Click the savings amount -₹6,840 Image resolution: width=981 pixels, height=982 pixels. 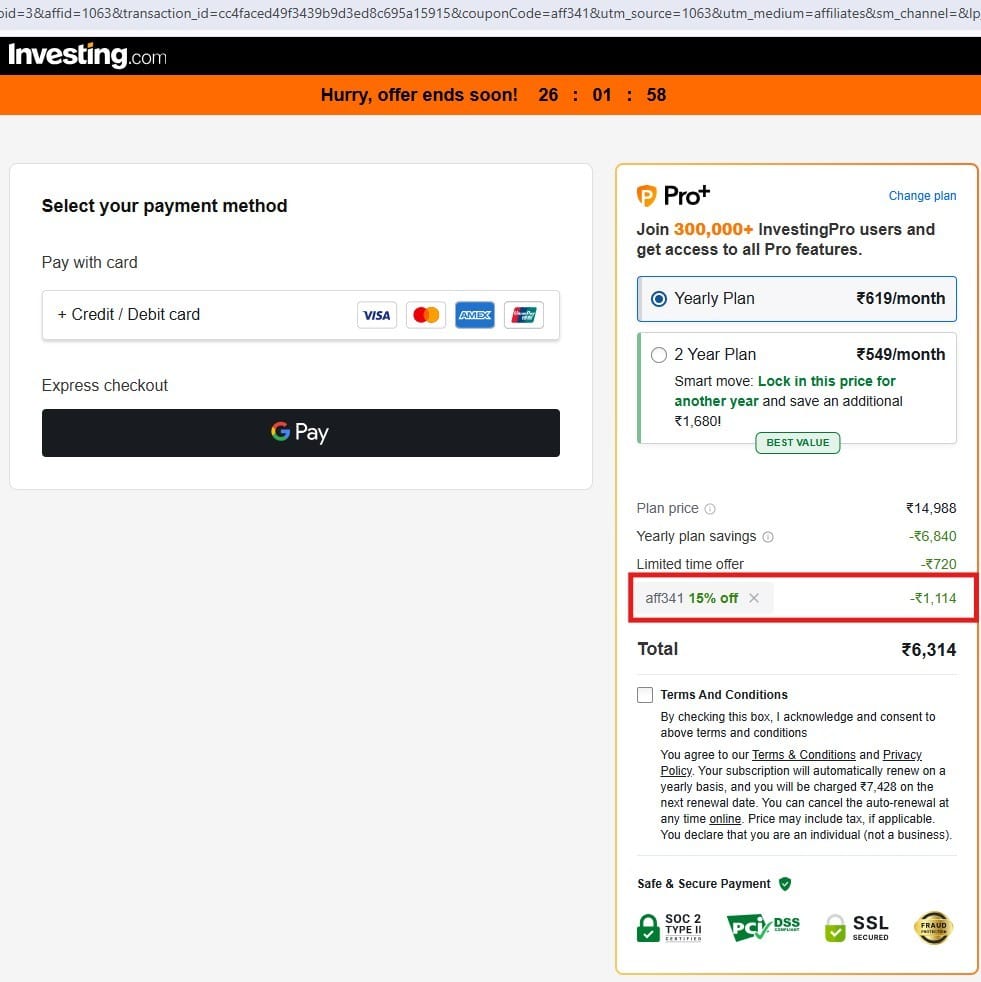(933, 536)
